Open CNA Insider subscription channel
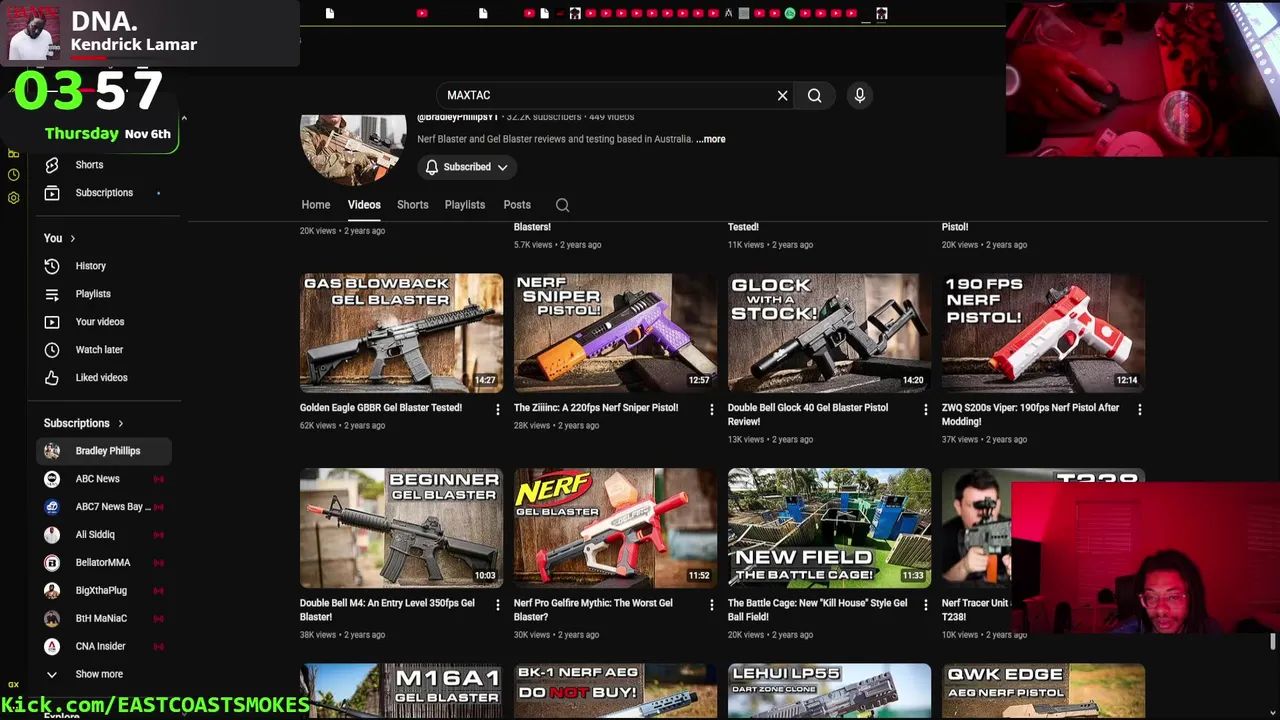 104,647
